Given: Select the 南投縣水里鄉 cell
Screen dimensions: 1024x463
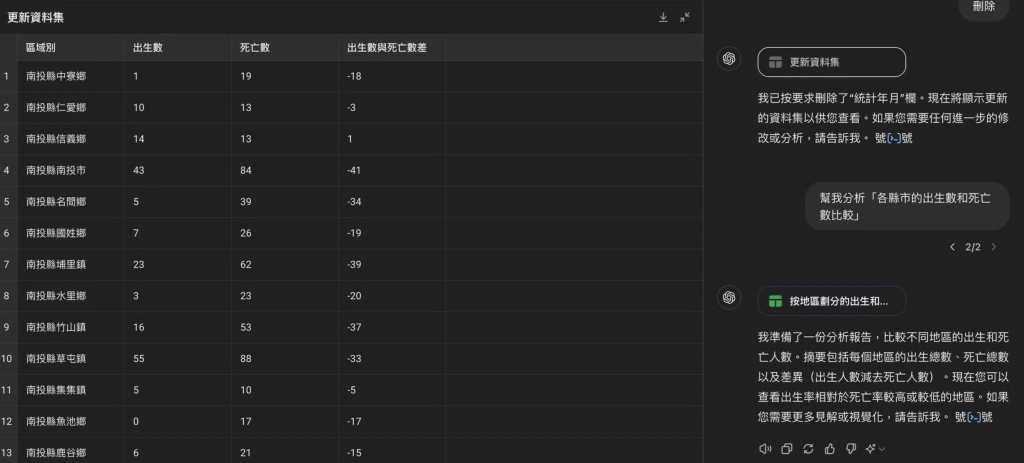Looking at the screenshot, I should 71,296.
